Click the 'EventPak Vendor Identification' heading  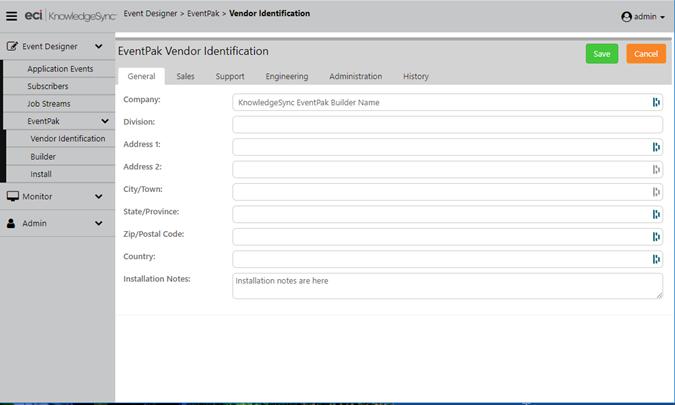193,51
